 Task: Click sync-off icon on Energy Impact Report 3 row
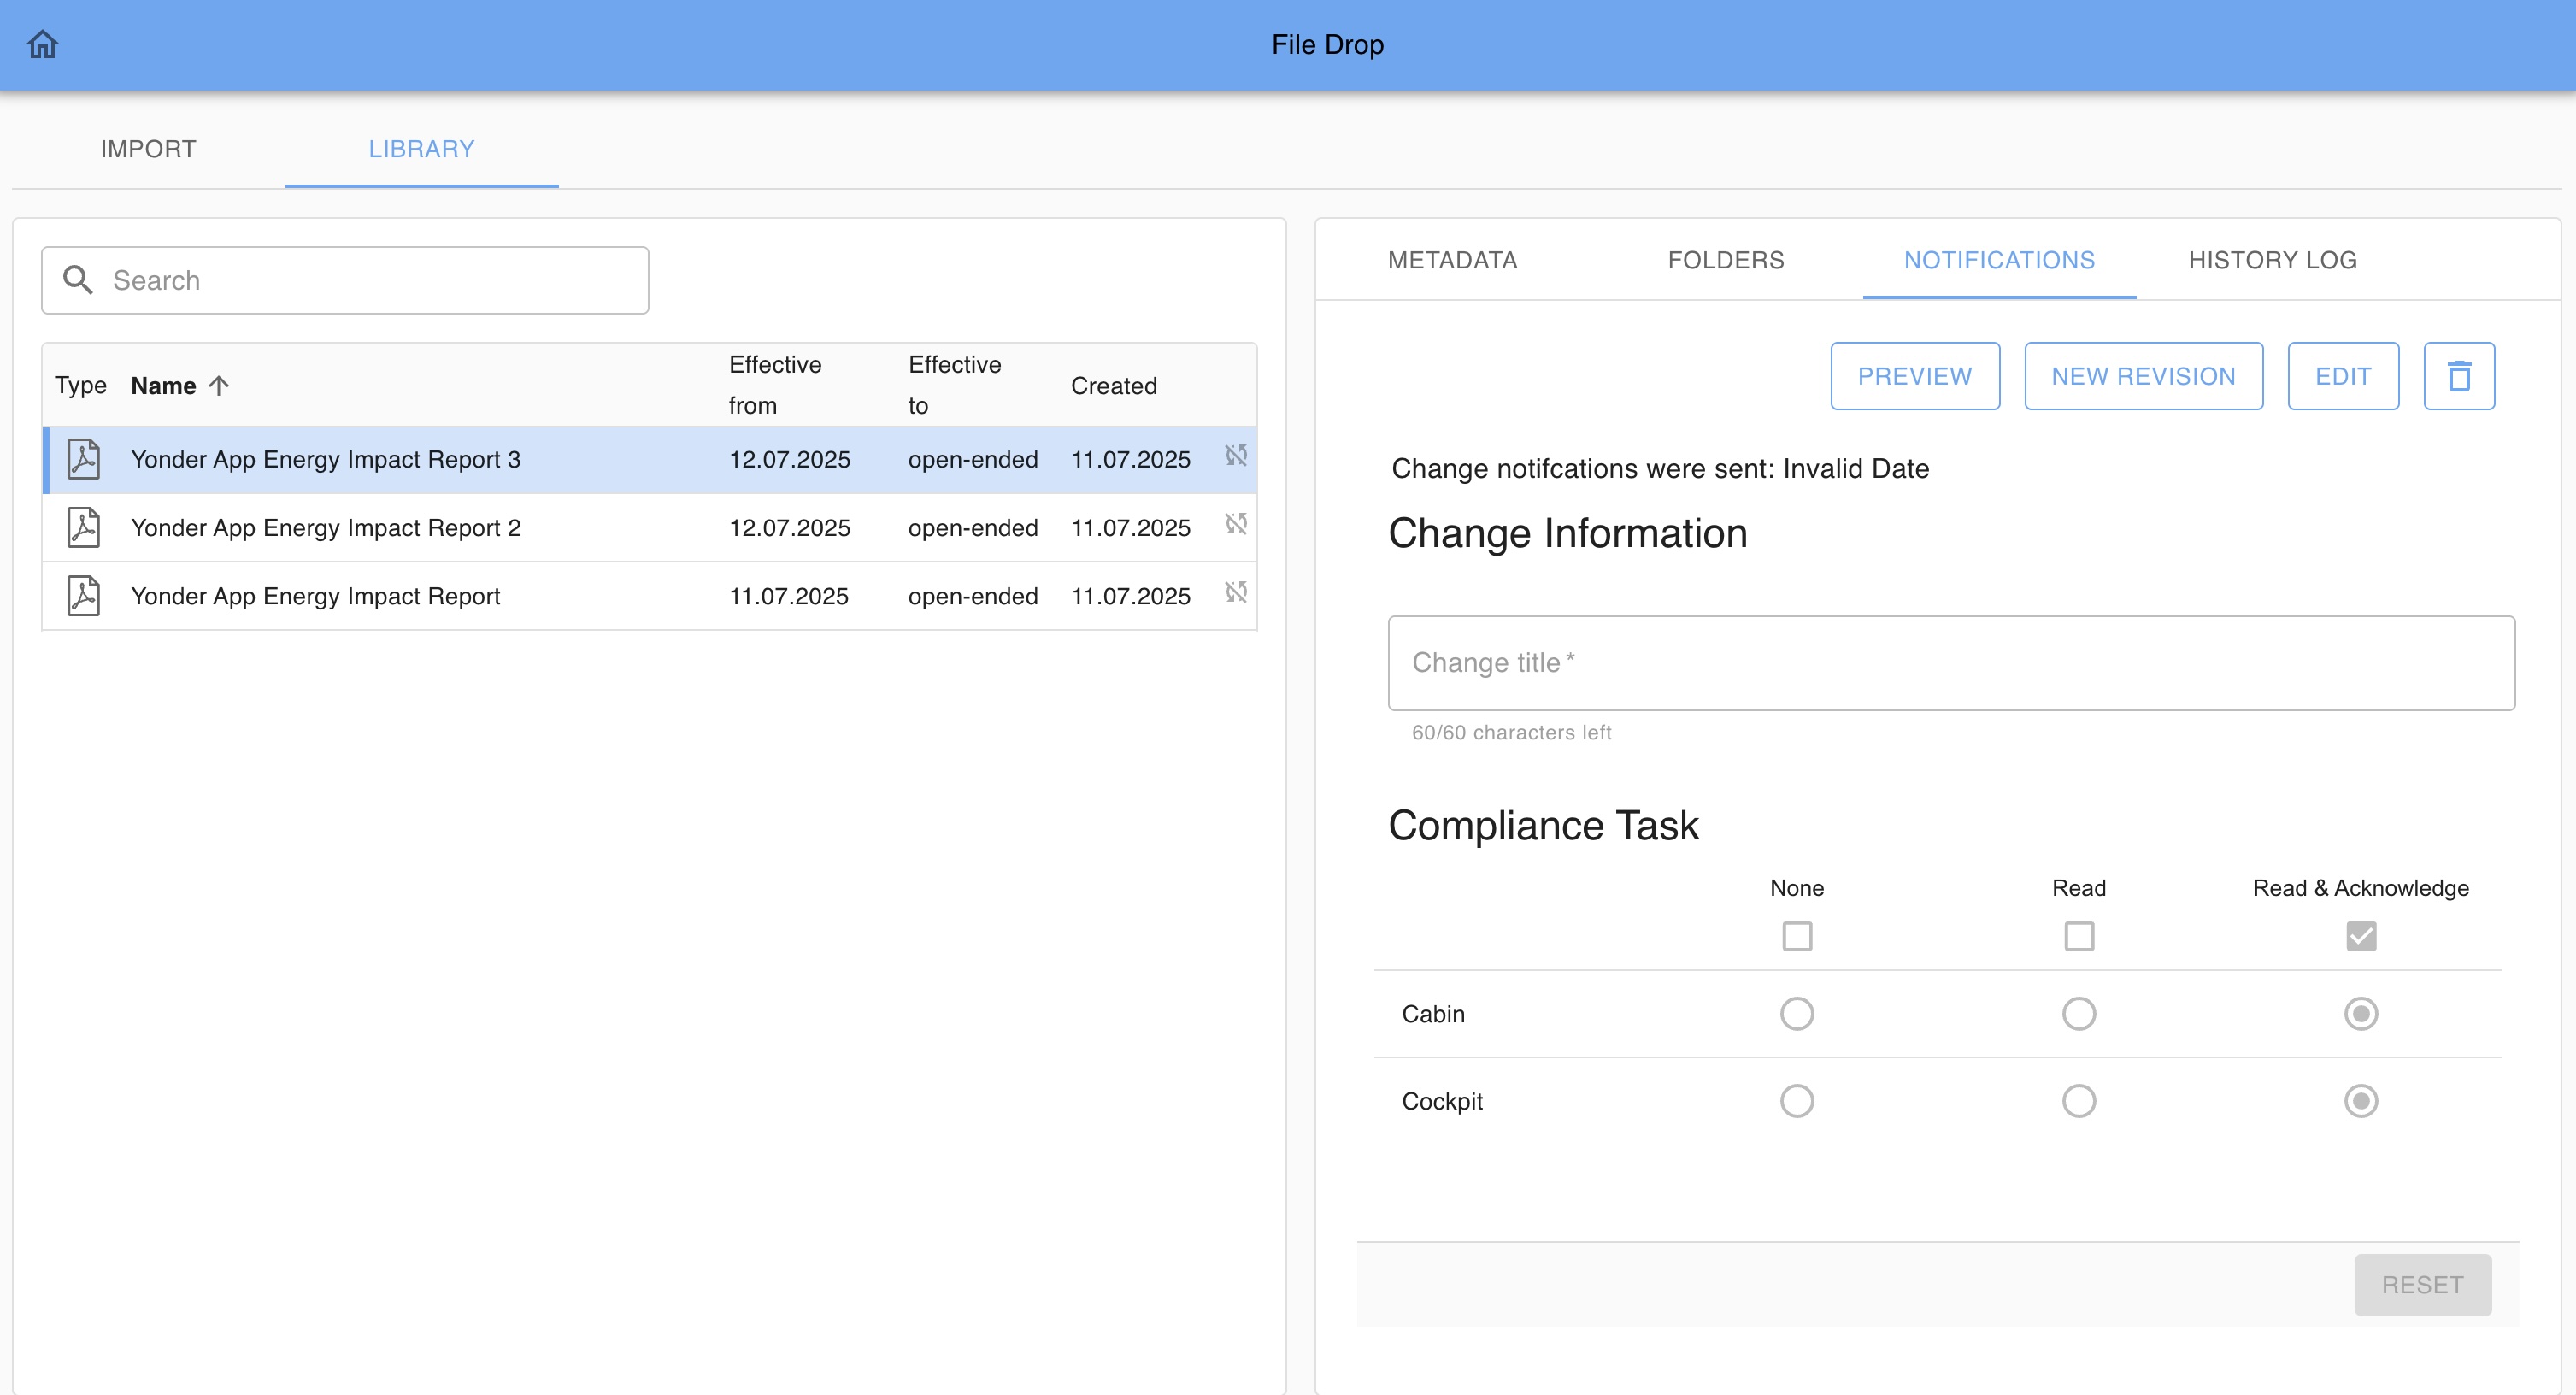(1236, 456)
